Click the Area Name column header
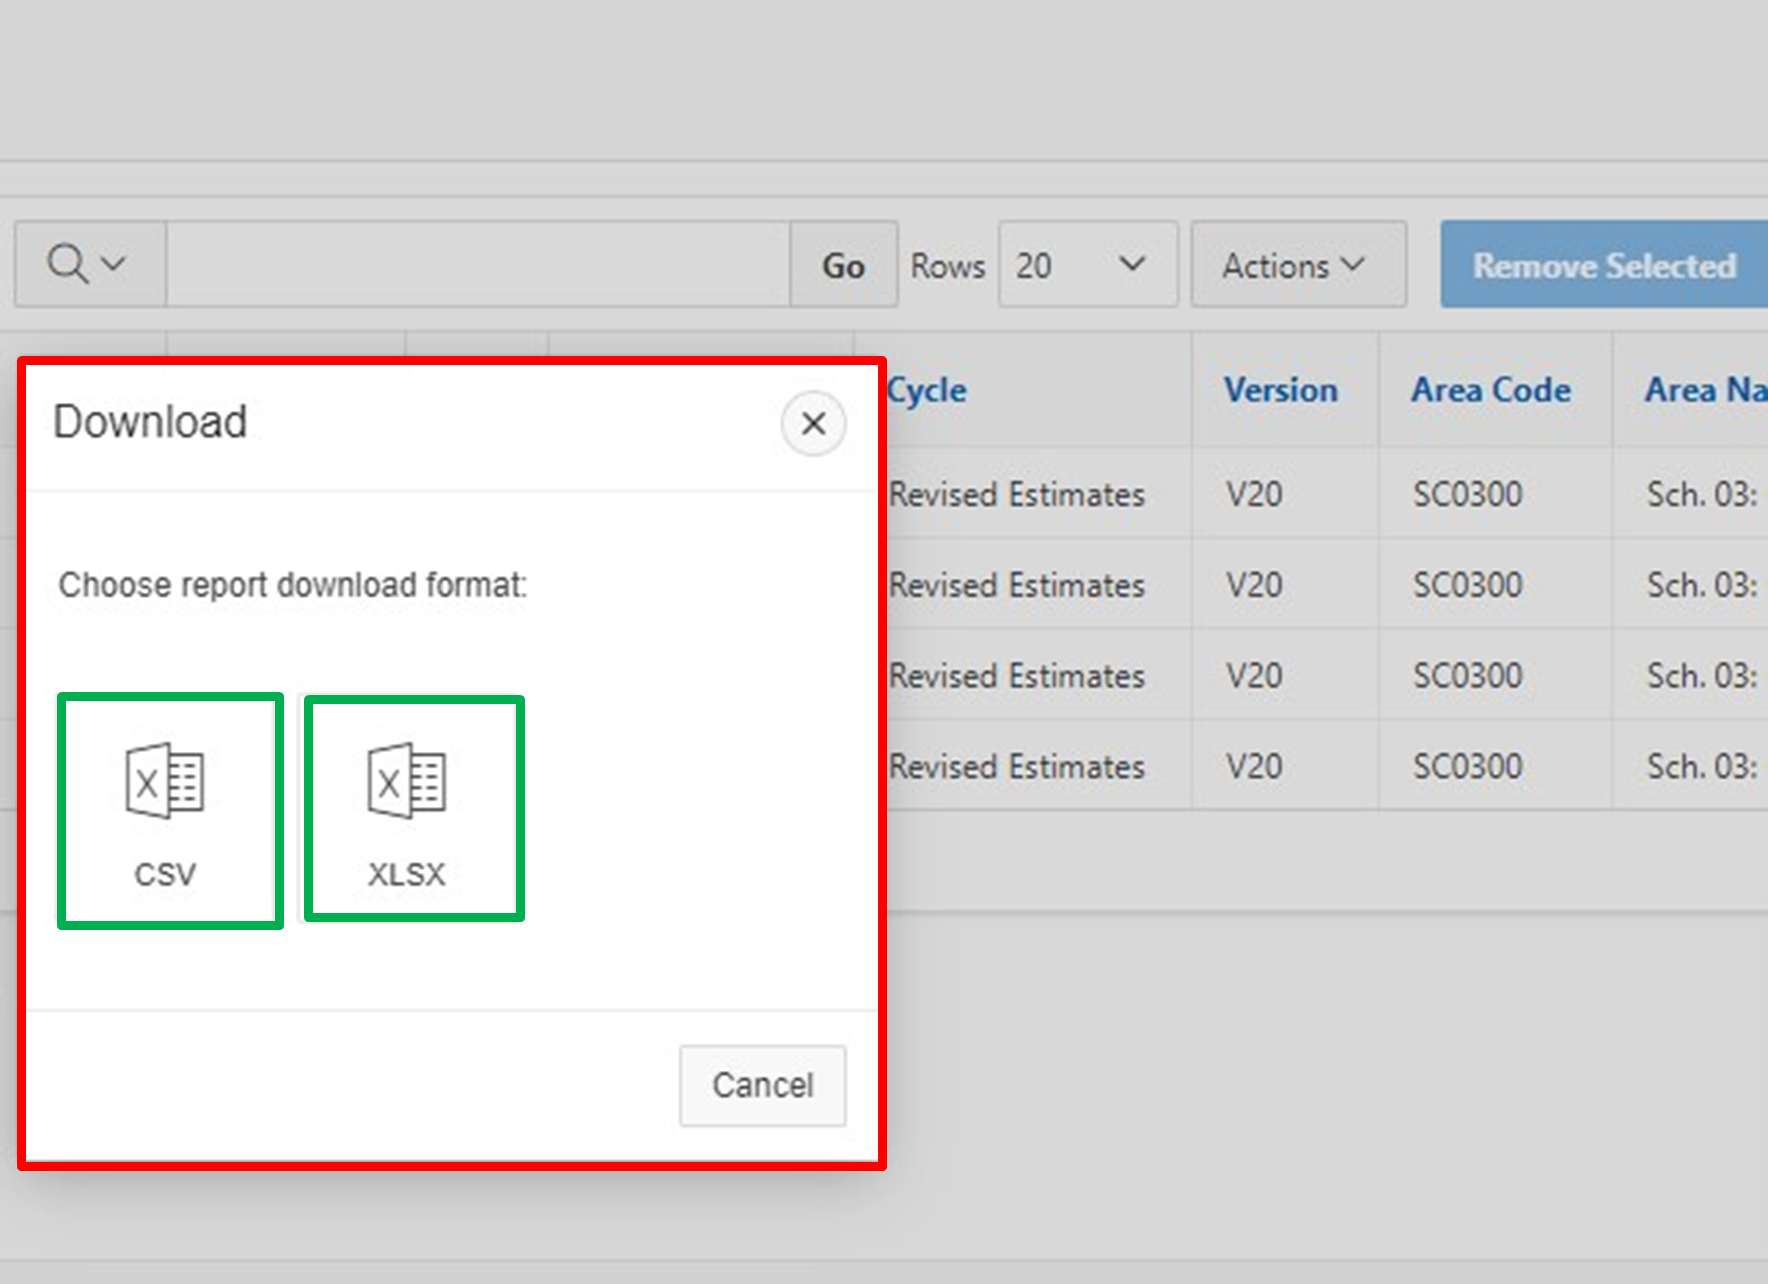The height and width of the screenshot is (1284, 1768). click(1704, 390)
